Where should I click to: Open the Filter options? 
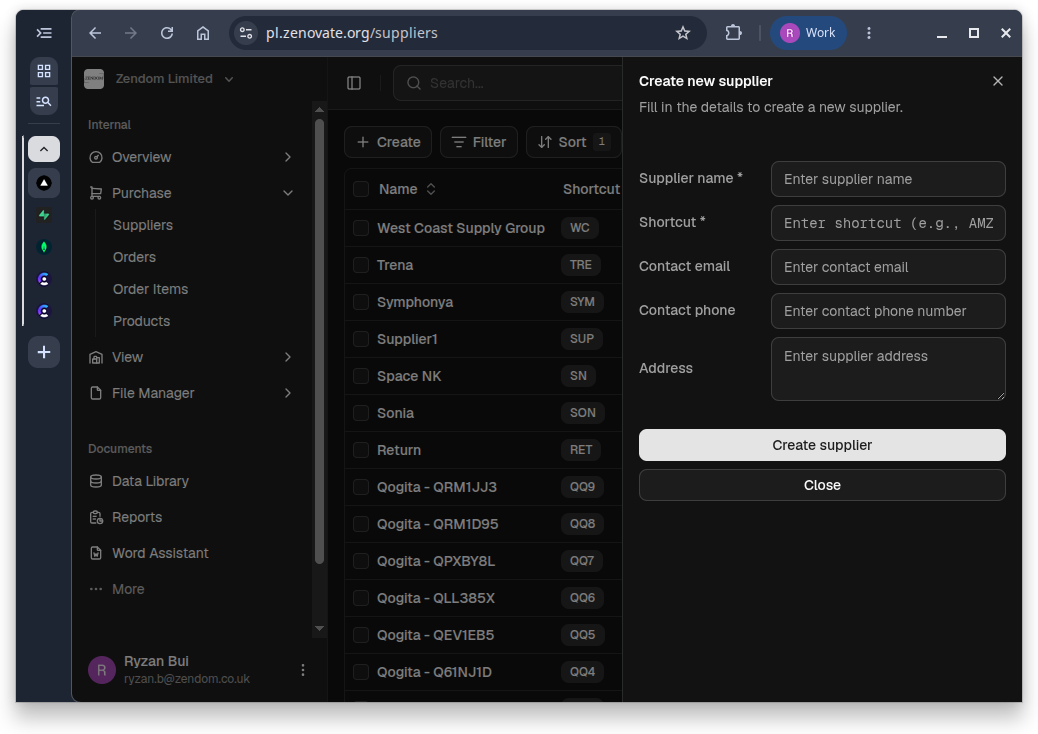tap(479, 142)
